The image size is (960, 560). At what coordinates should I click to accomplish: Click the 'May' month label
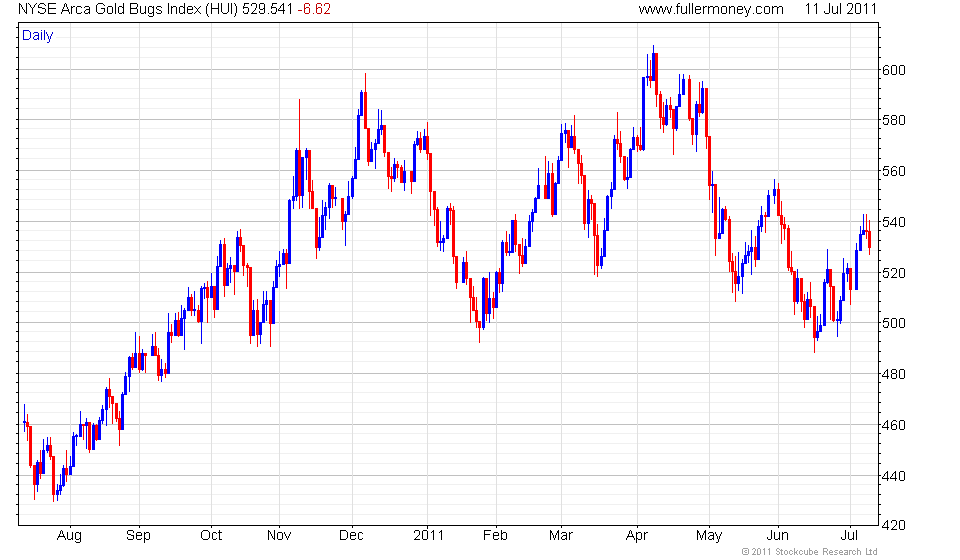[x=709, y=536]
